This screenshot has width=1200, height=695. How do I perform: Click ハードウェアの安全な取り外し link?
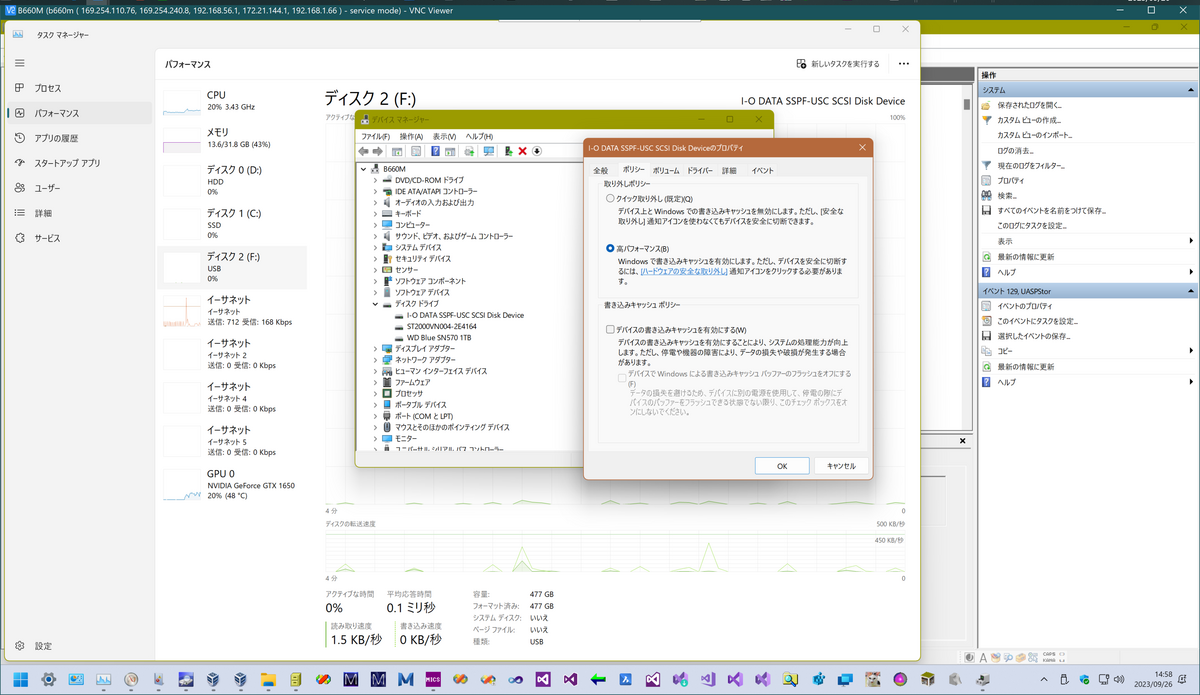point(684,271)
